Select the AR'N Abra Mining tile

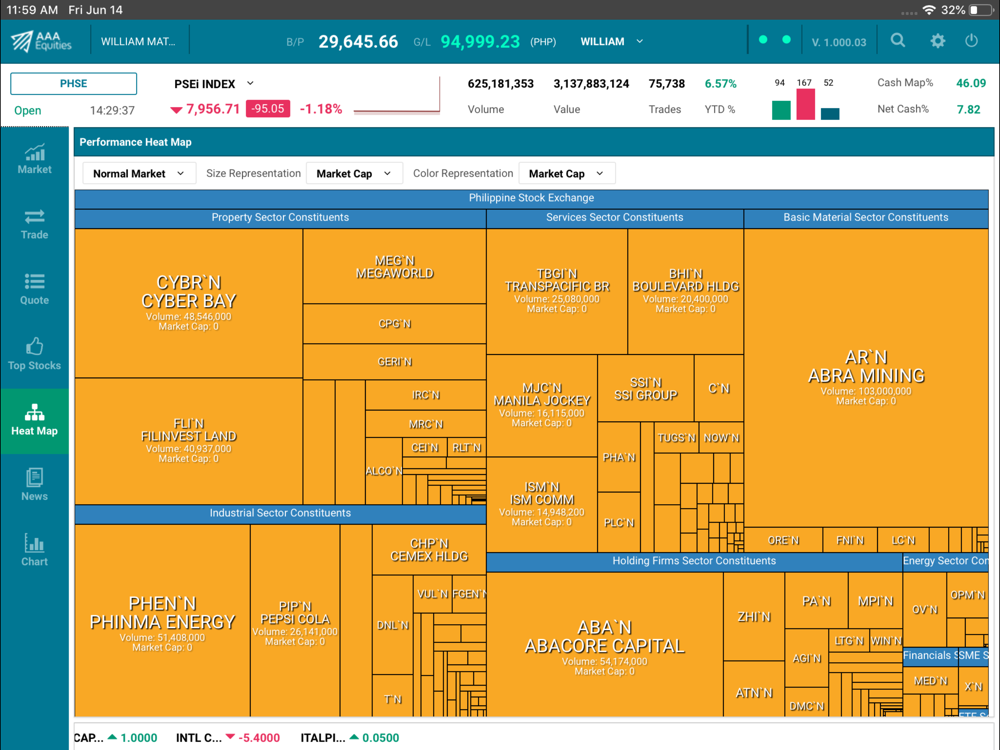(866, 378)
